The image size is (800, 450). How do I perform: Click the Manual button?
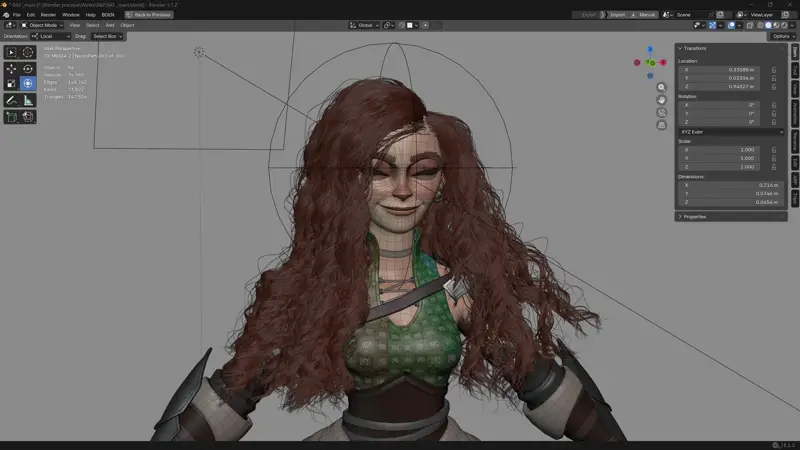(643, 15)
